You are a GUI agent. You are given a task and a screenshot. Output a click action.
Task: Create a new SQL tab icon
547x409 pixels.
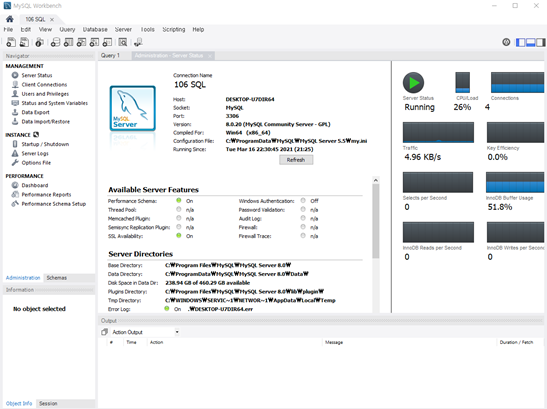(x=11, y=42)
